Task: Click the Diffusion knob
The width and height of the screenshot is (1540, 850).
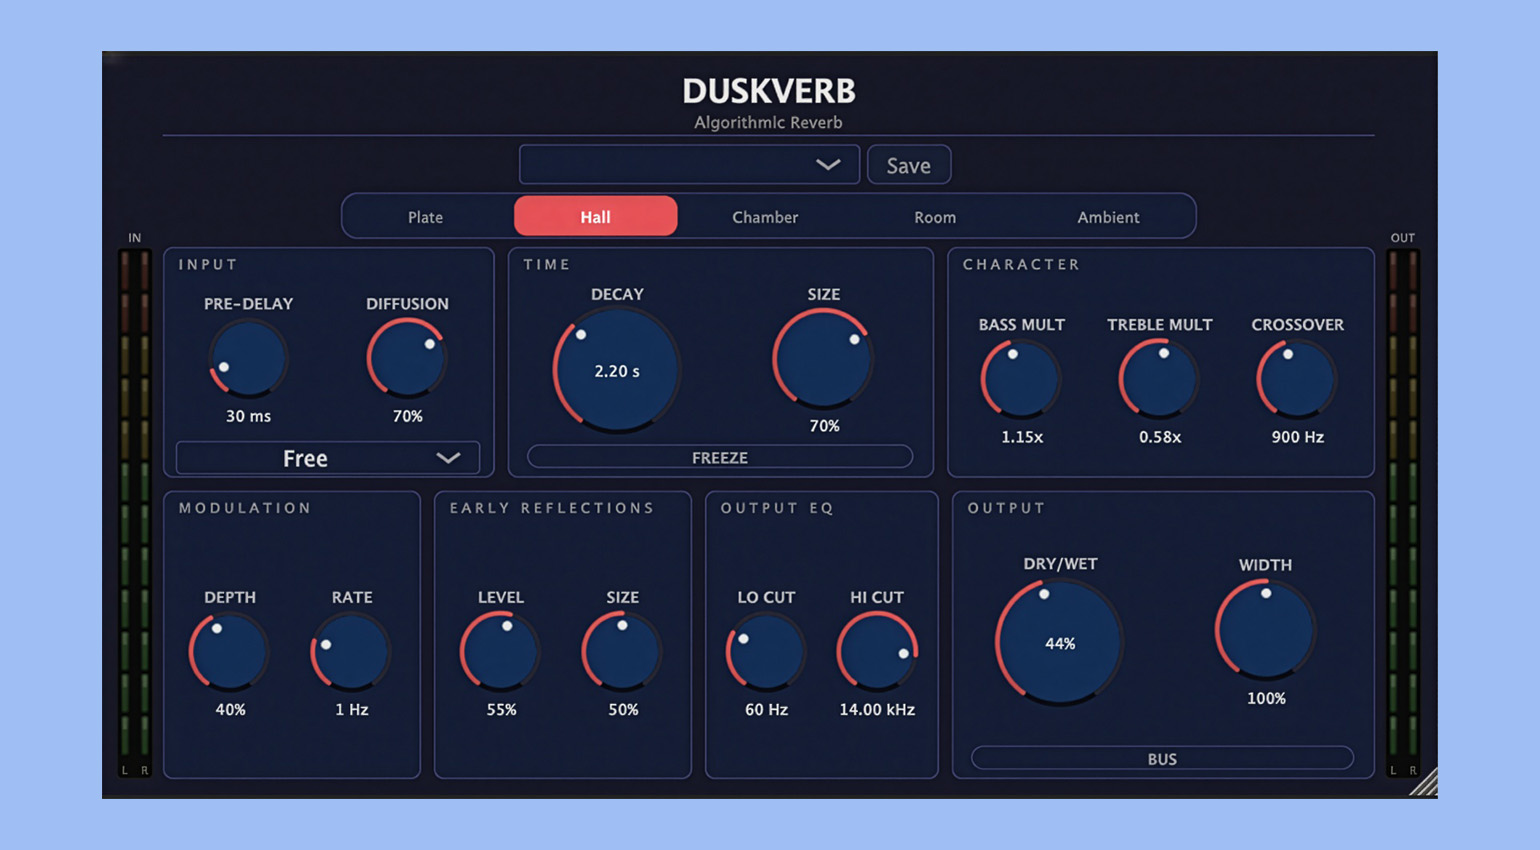Action: [x=407, y=360]
